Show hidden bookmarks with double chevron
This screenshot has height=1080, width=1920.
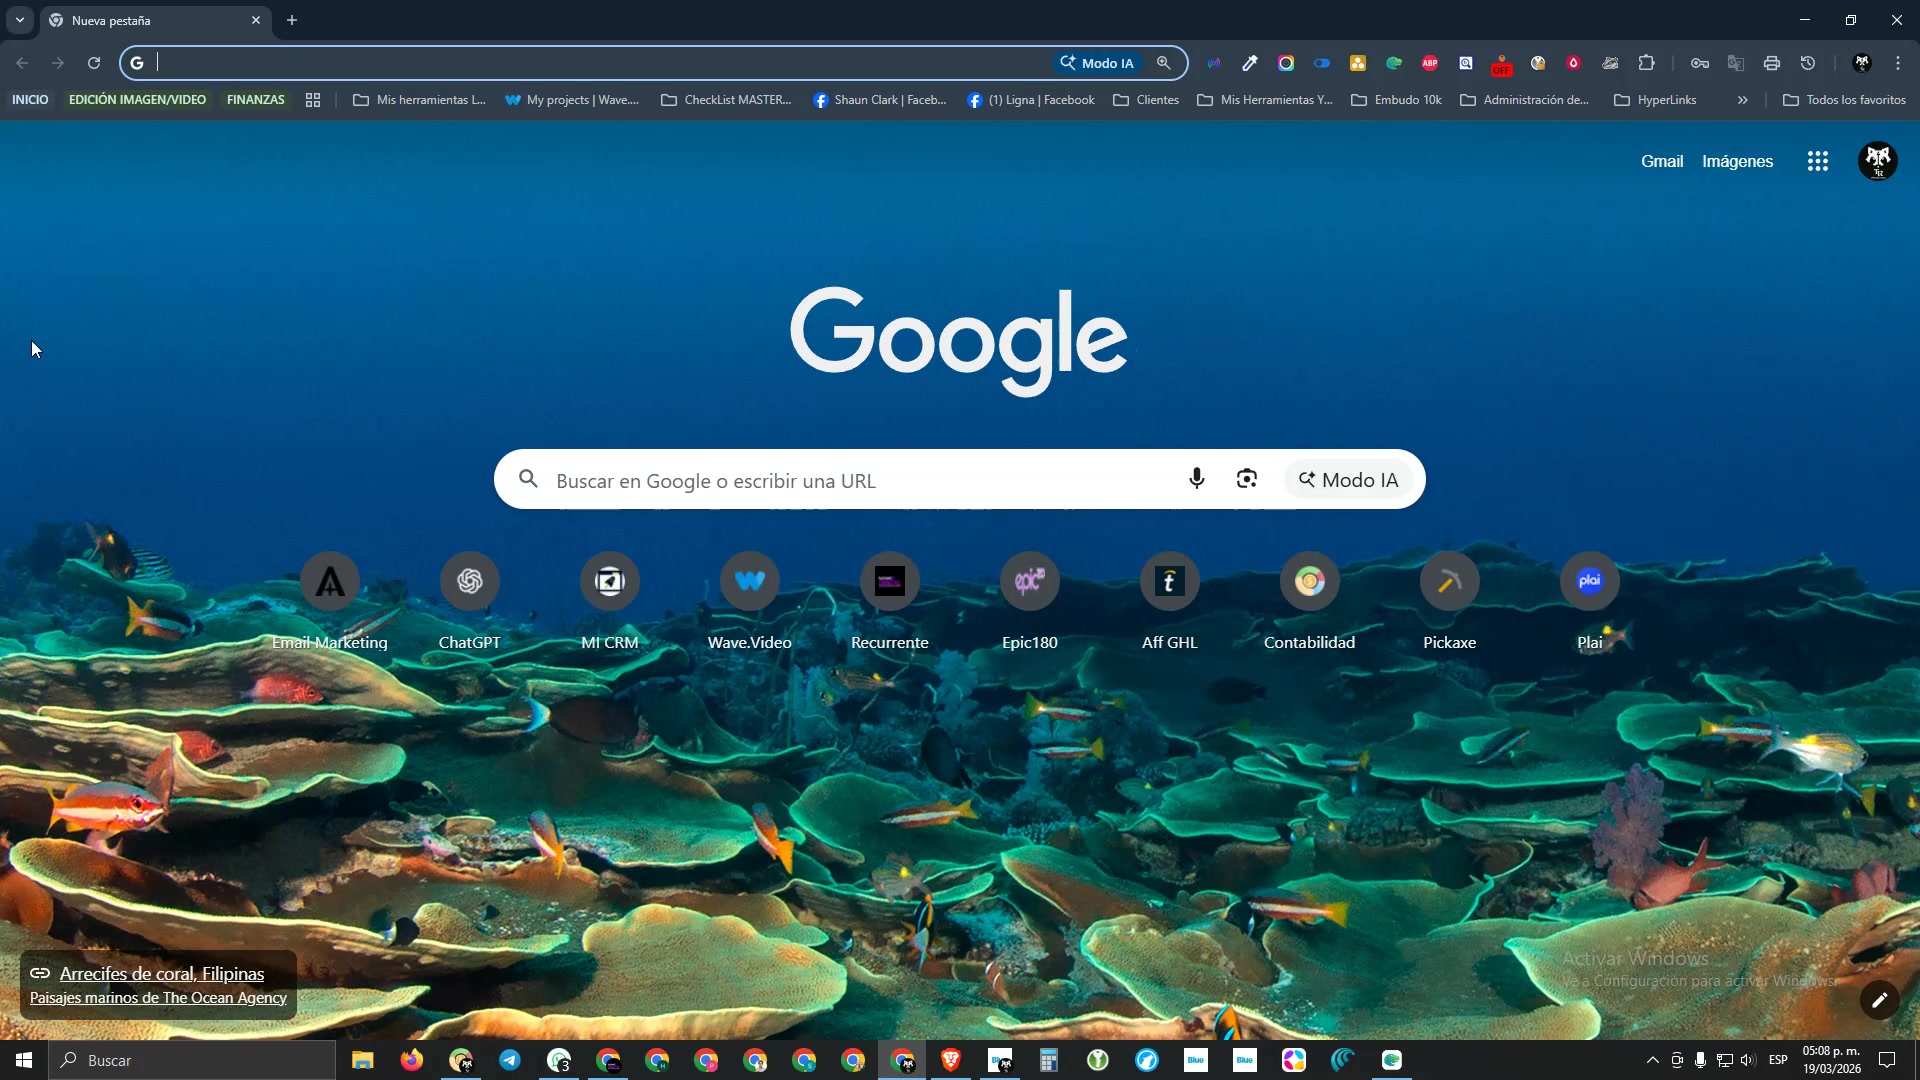tap(1742, 100)
